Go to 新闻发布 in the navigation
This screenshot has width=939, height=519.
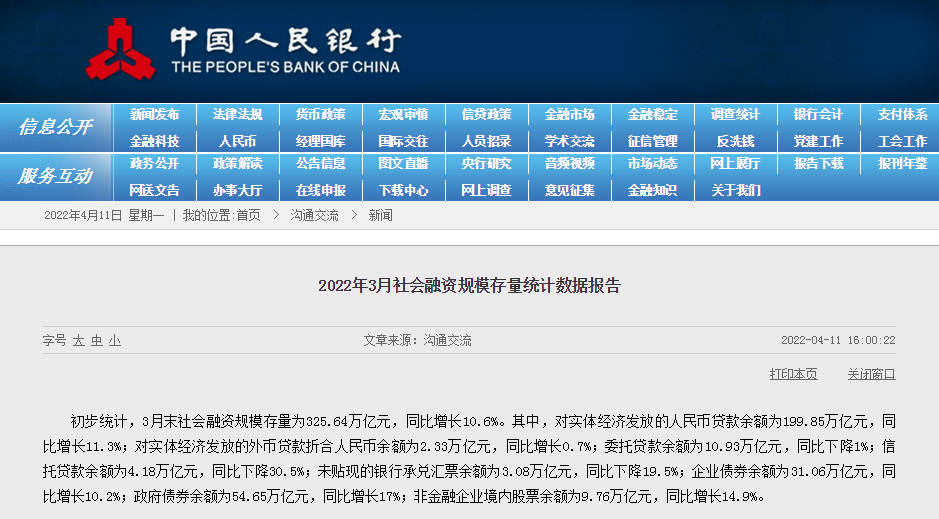pyautogui.click(x=154, y=115)
